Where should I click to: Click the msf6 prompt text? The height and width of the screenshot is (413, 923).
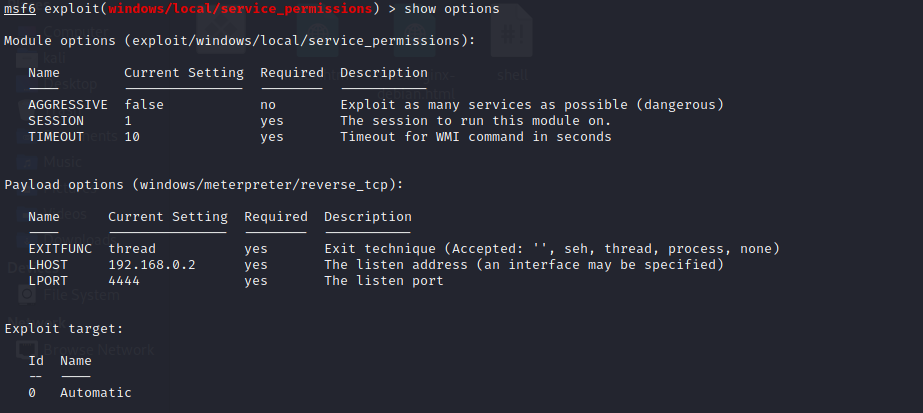tap(19, 9)
